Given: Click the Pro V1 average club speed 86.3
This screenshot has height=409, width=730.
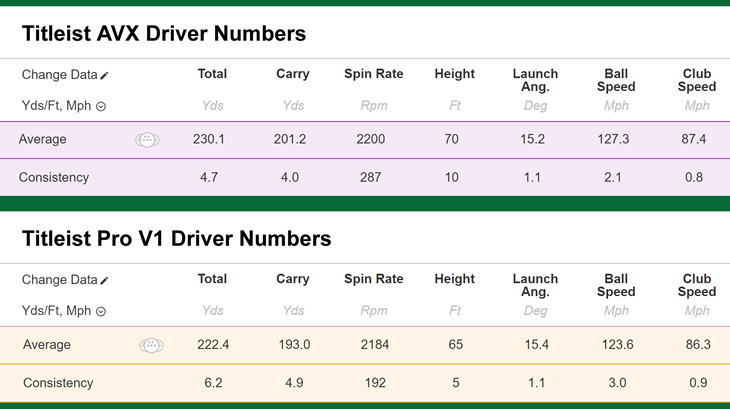Looking at the screenshot, I should [698, 345].
